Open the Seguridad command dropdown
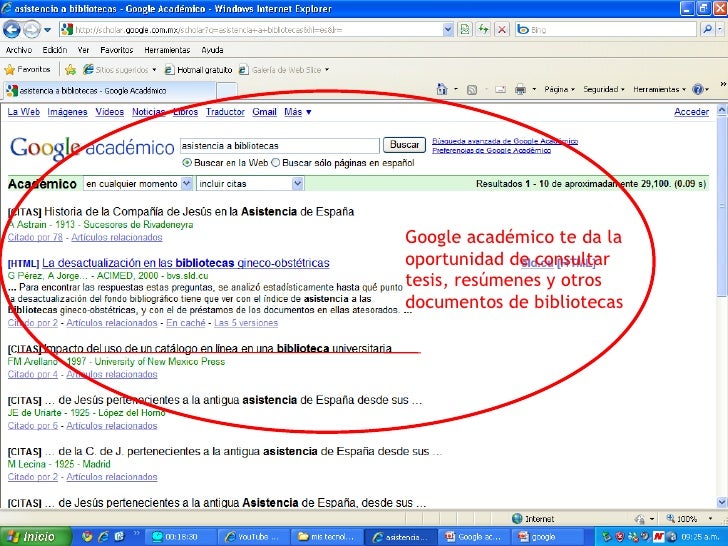728x546 pixels. tap(604, 89)
